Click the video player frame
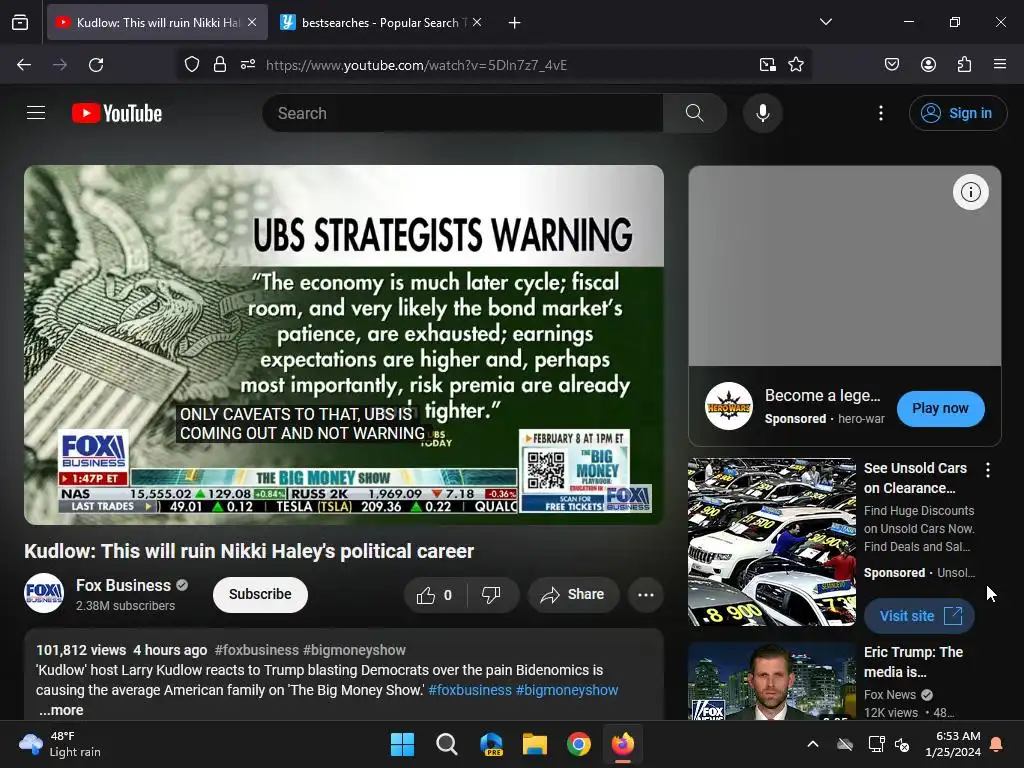 tap(344, 345)
